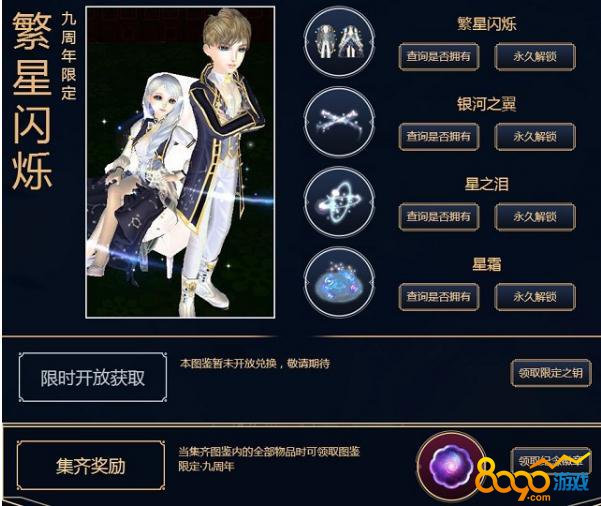Click the 领取纪念徽章 reward button
601x506 pixels.
(551, 460)
